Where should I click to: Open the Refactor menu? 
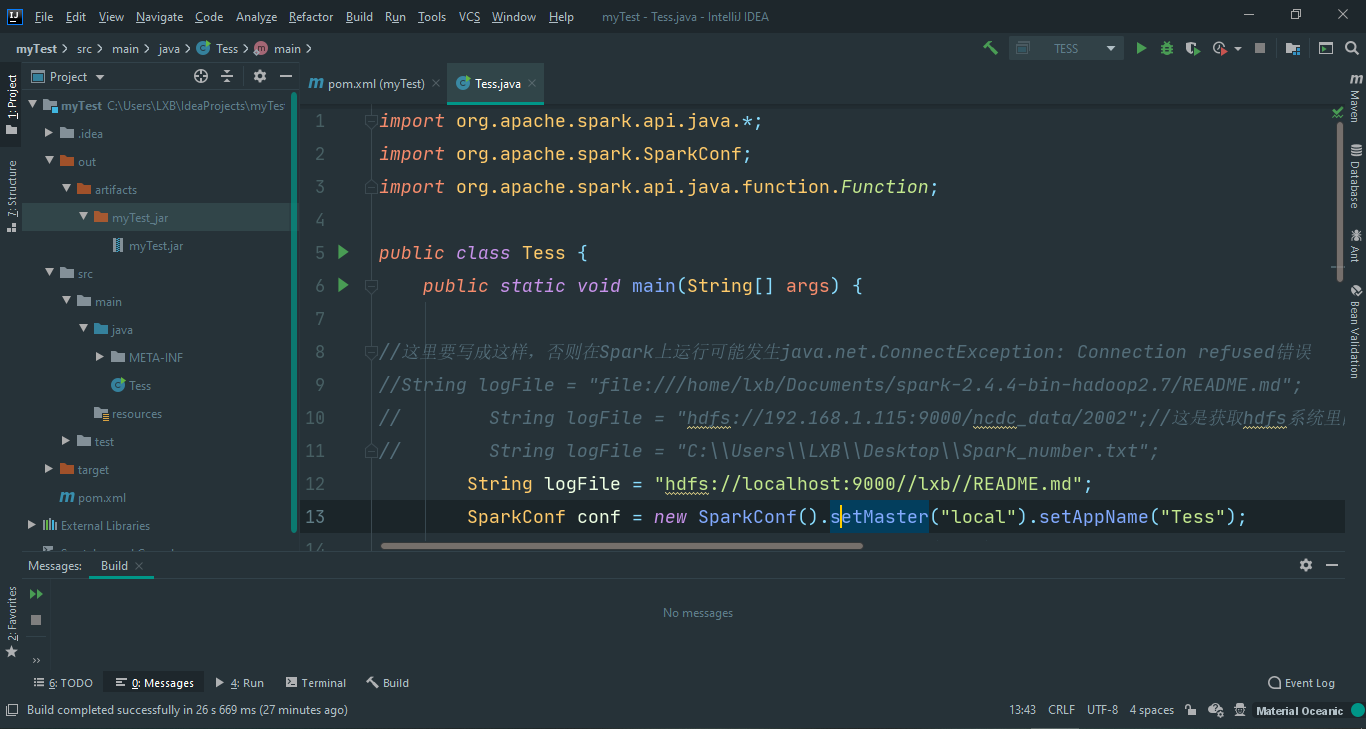click(x=310, y=16)
